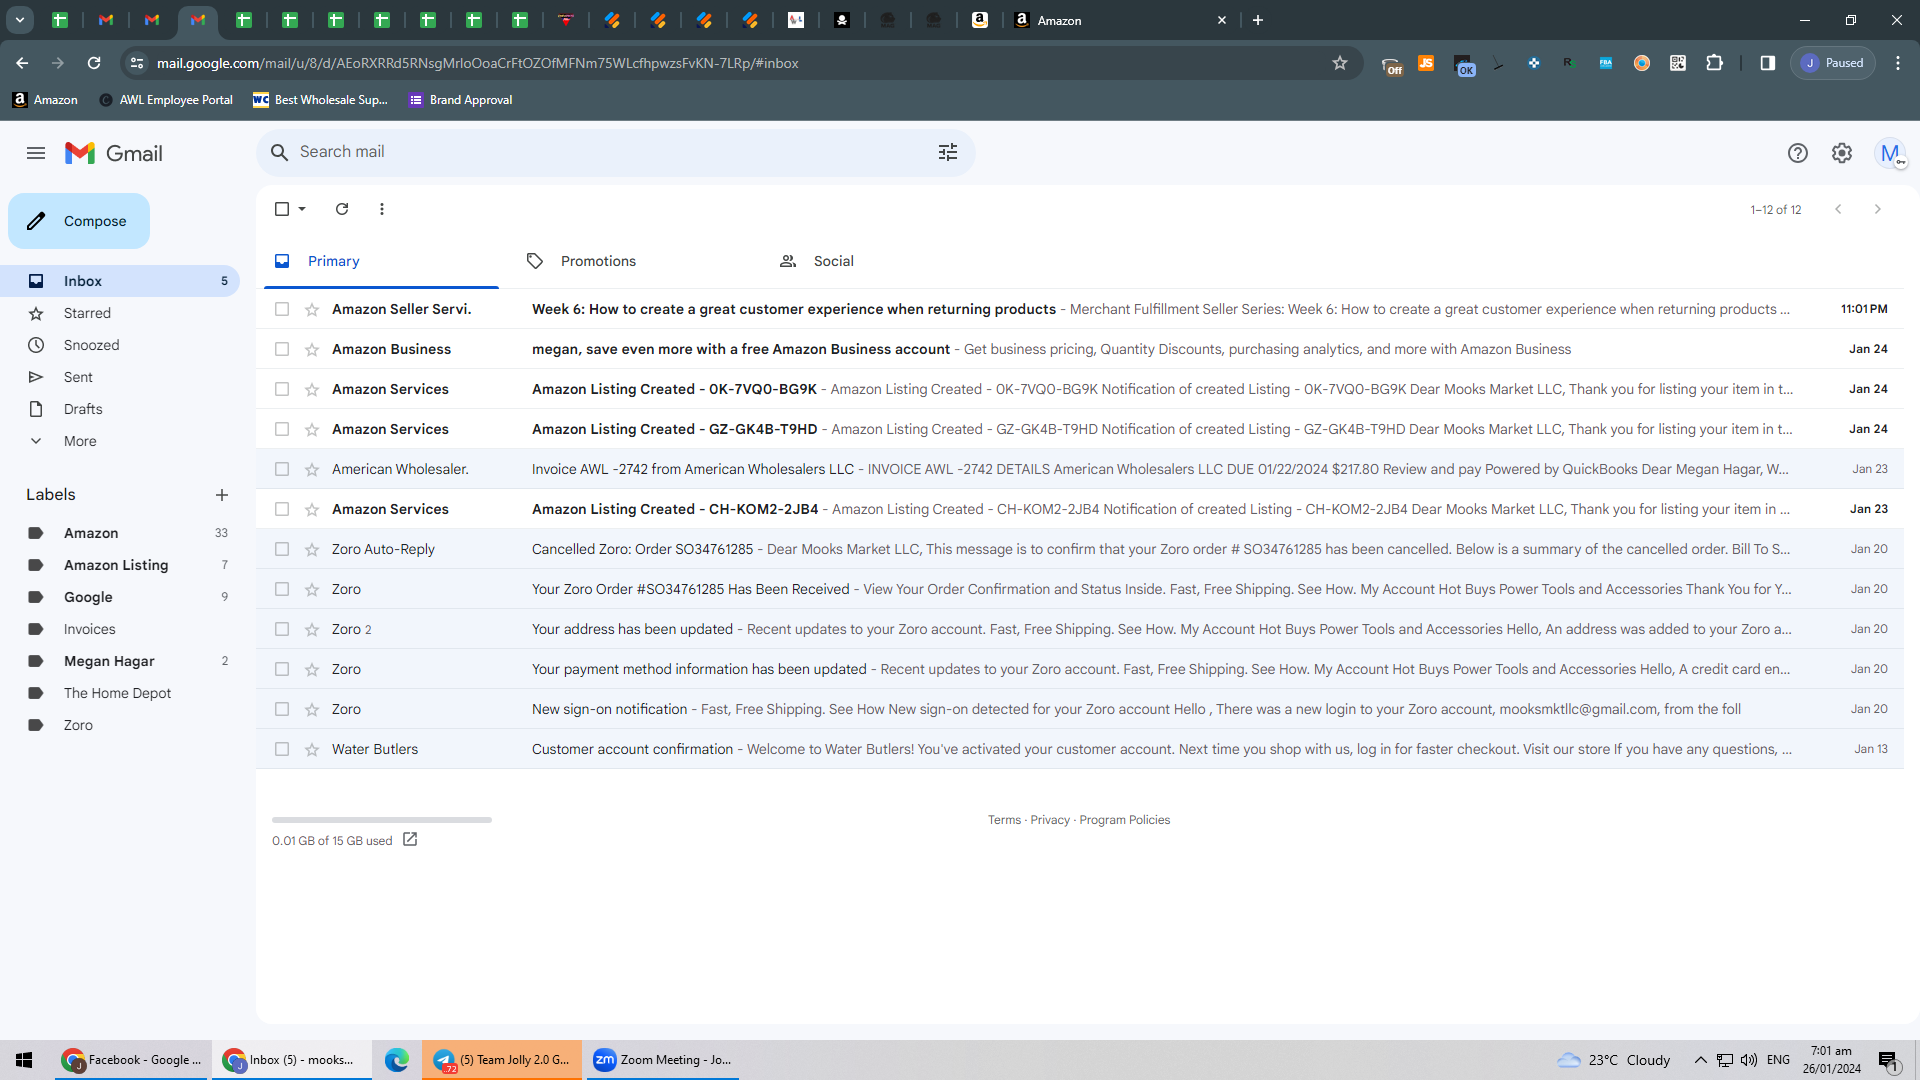Open Gmail Settings gear icon
This screenshot has width=1920, height=1080.
(1842, 153)
